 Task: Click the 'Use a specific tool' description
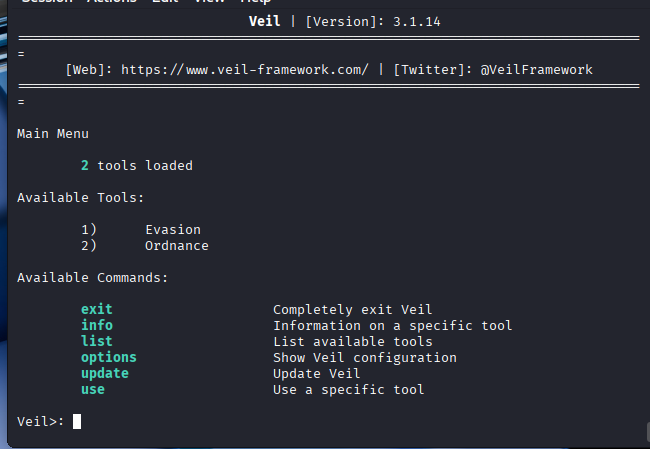(x=348, y=390)
